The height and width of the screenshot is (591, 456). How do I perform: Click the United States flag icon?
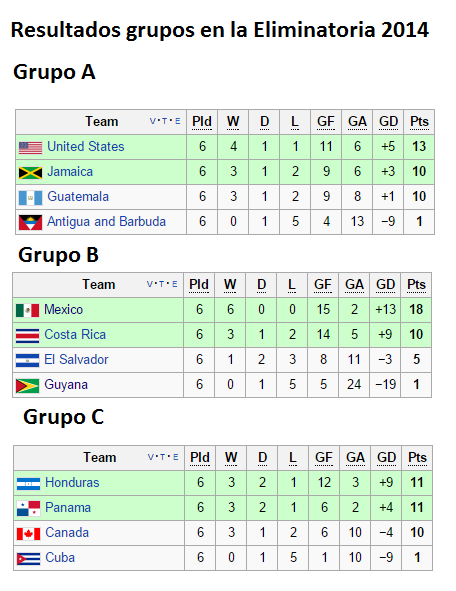31,147
